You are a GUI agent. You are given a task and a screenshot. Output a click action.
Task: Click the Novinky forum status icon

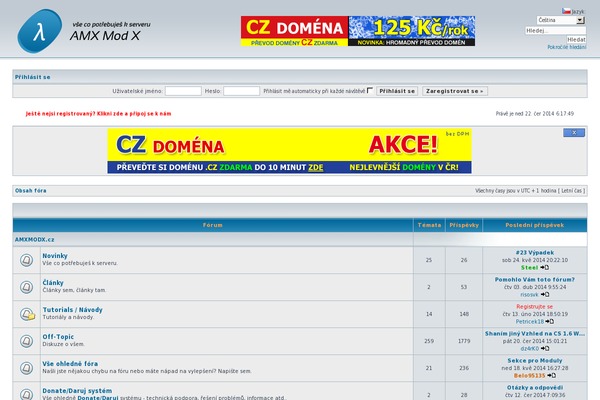click(x=26, y=260)
